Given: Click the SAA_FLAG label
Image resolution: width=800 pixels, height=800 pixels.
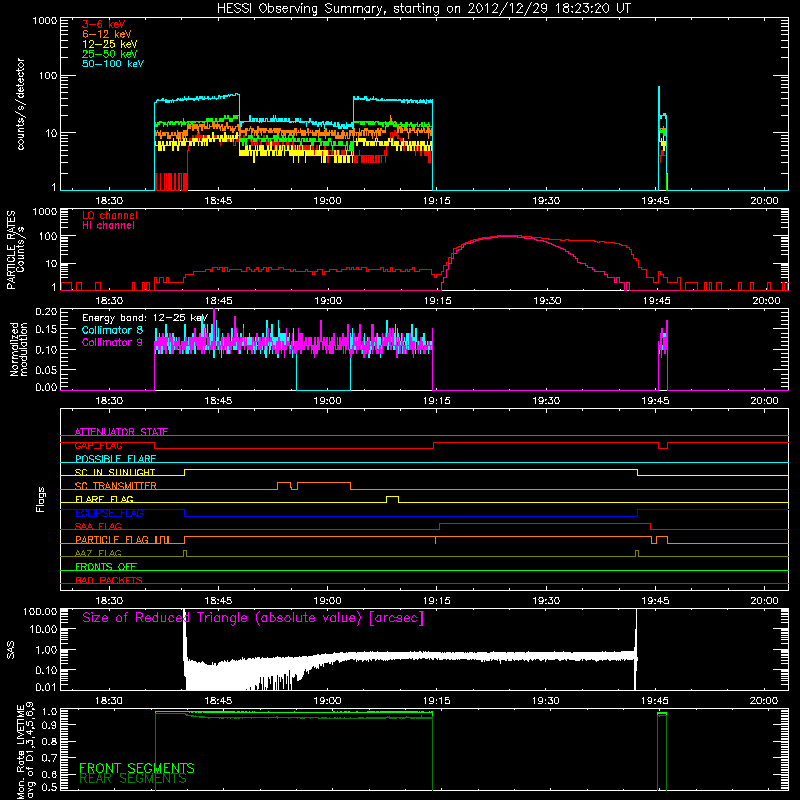Looking at the screenshot, I should click(x=98, y=526).
